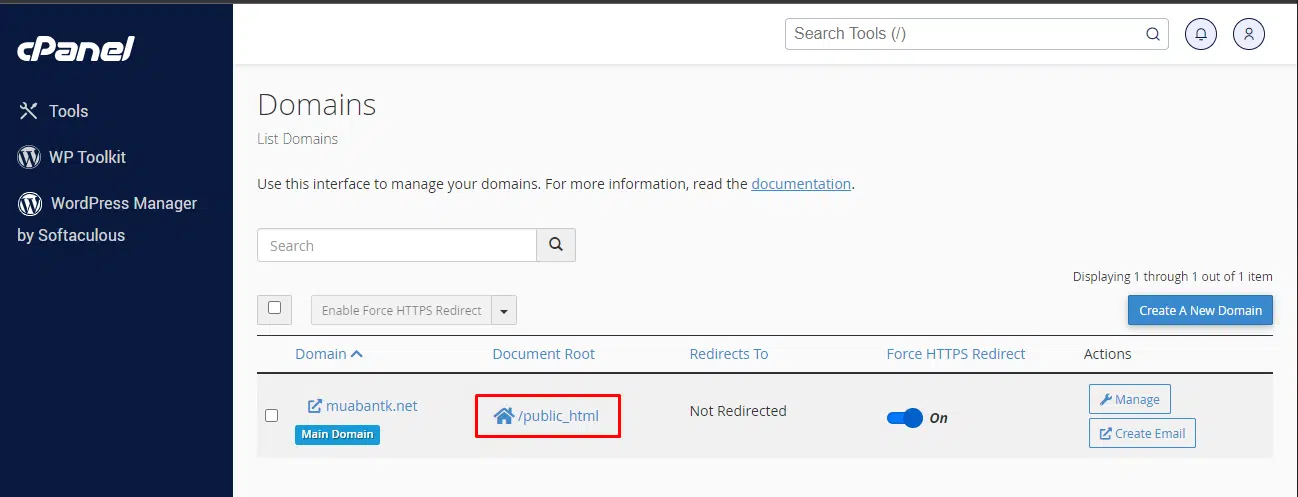Open WordPress Manager by Softaculous

[x=108, y=219]
